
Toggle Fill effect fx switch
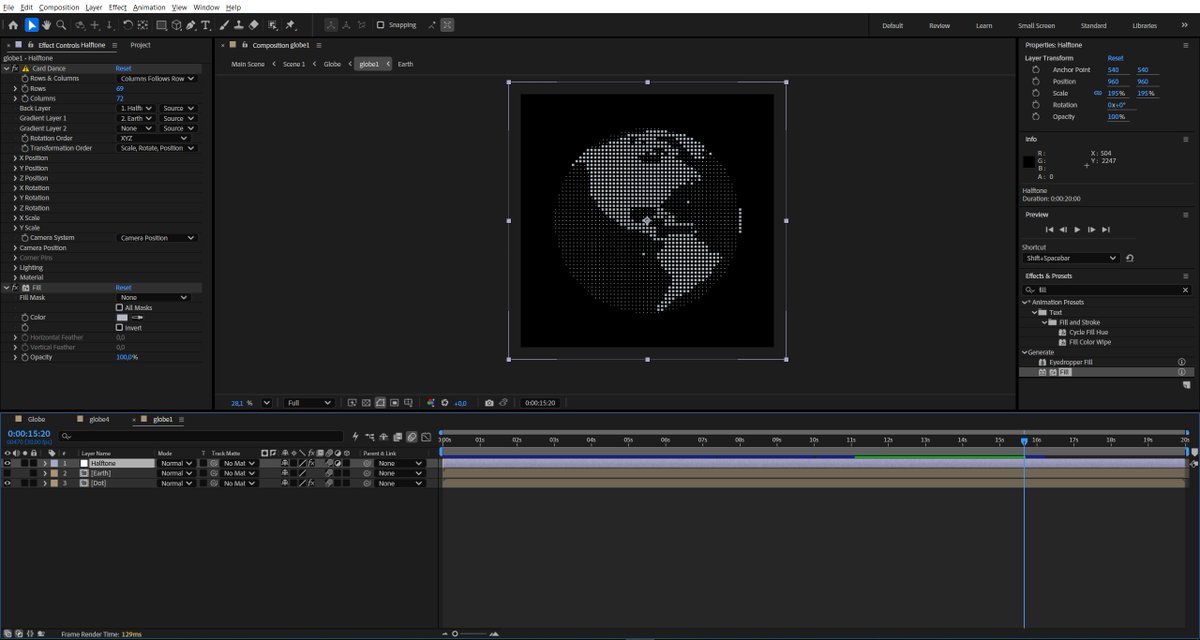[x=14, y=287]
